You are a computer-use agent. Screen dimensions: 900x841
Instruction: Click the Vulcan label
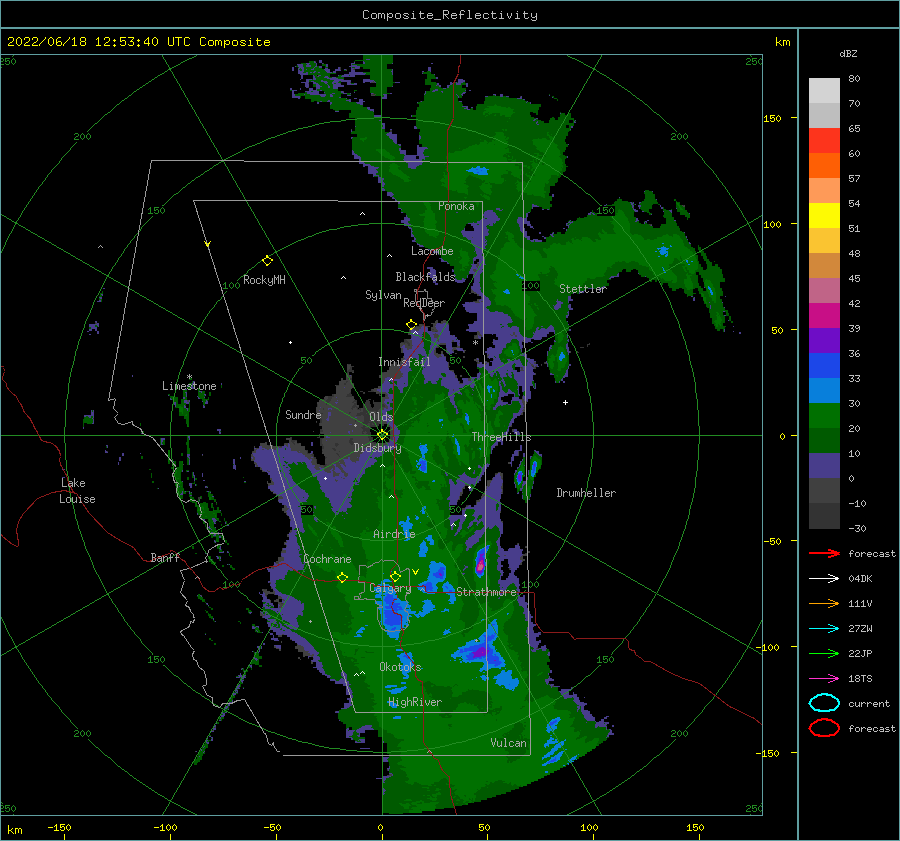coord(509,743)
